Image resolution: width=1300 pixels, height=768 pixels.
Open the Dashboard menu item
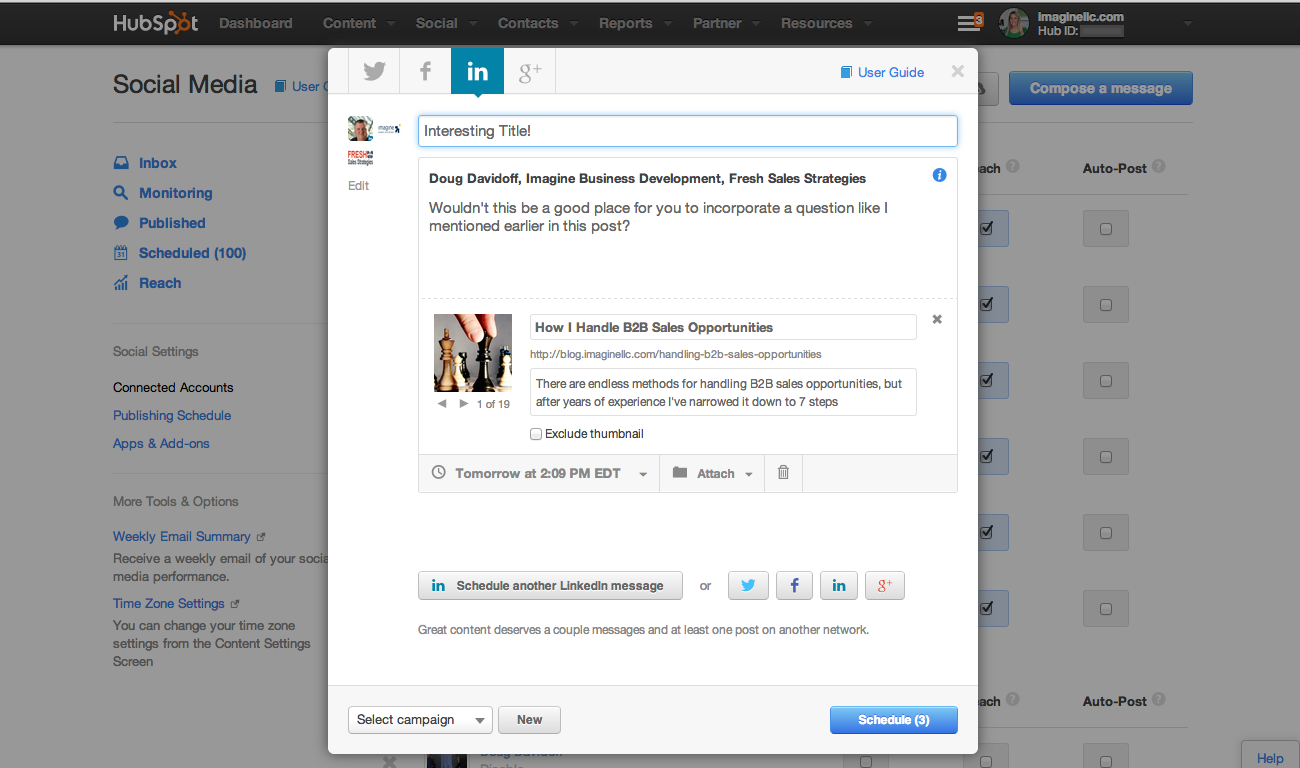256,23
